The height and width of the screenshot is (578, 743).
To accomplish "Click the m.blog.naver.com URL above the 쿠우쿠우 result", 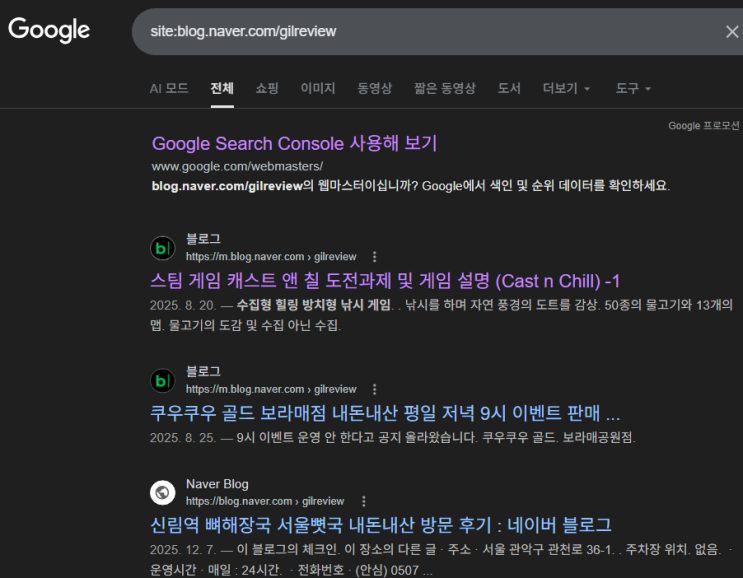I will coord(271,389).
